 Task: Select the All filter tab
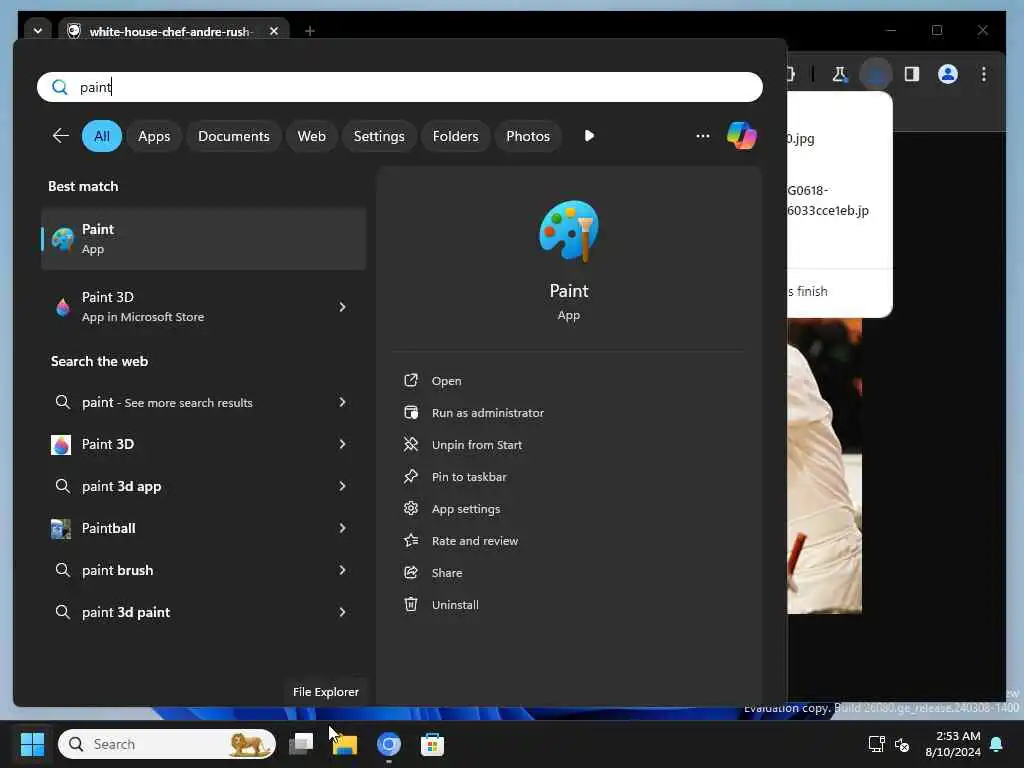pyautogui.click(x=102, y=136)
